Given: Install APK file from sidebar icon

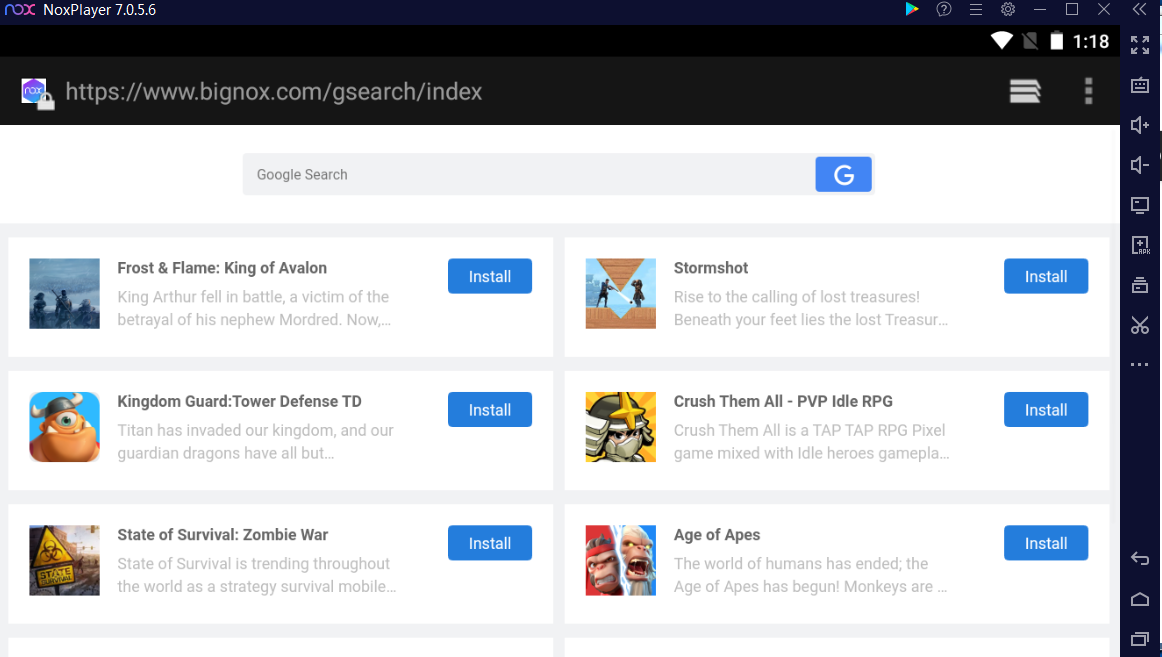Looking at the screenshot, I should tap(1140, 245).
